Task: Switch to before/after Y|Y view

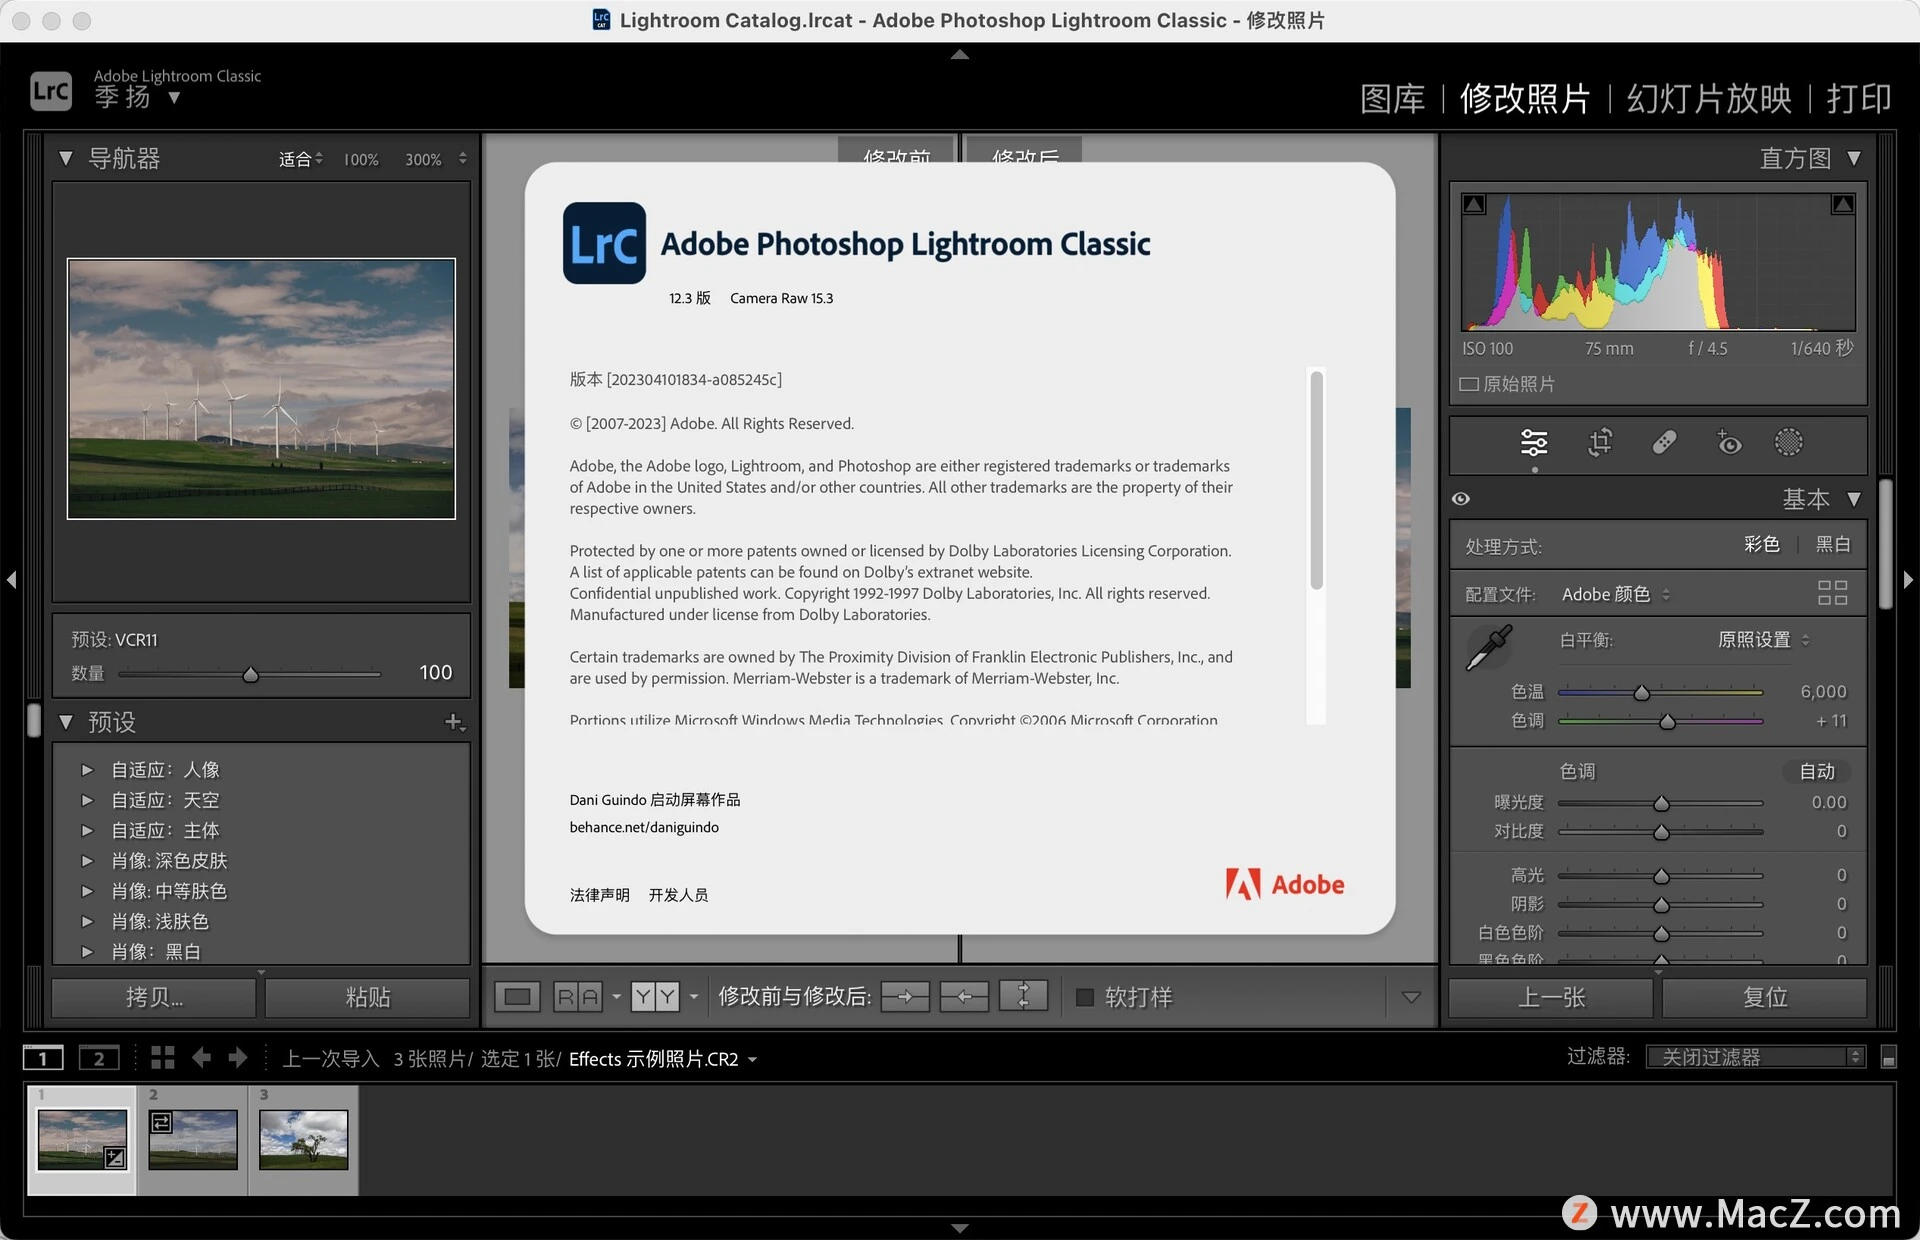Action: coord(655,997)
